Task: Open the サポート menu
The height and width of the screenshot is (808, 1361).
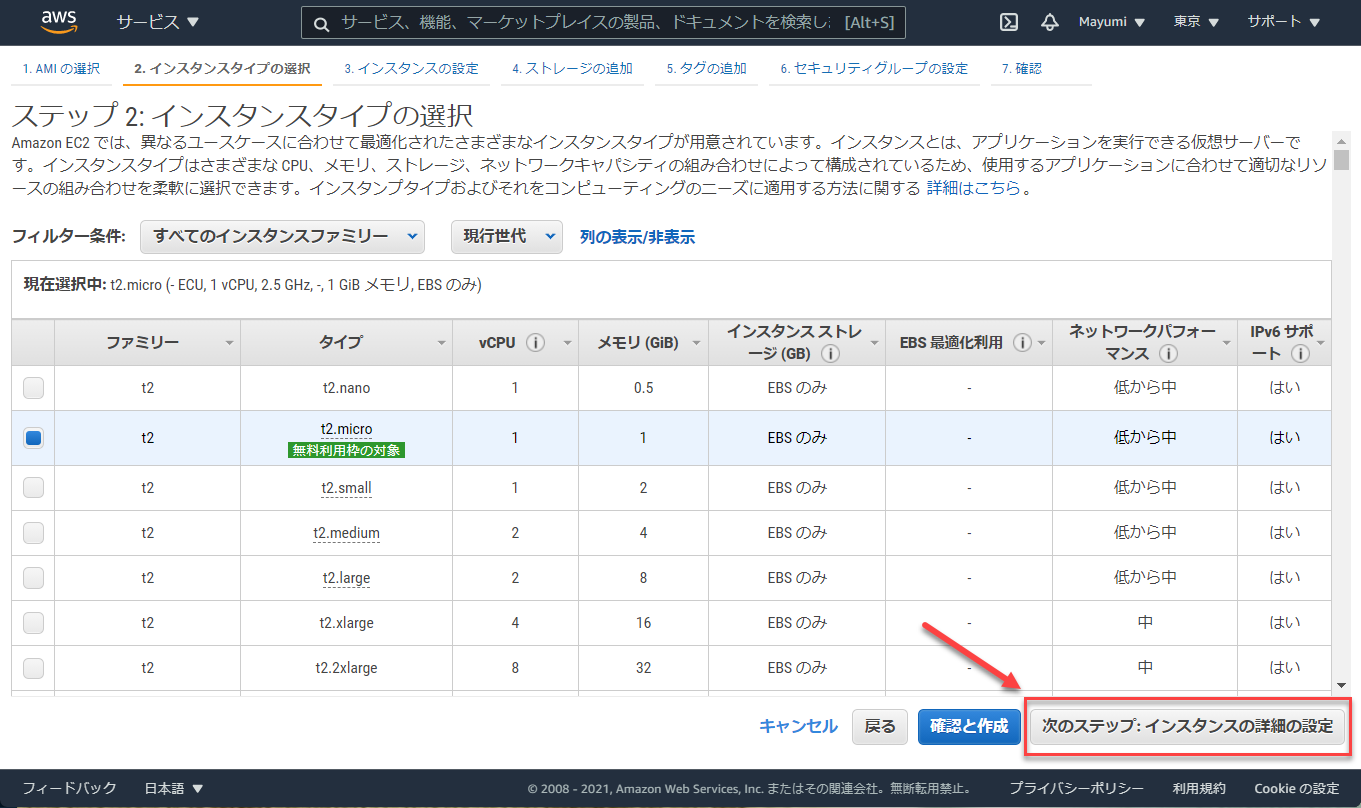Action: (x=1284, y=22)
